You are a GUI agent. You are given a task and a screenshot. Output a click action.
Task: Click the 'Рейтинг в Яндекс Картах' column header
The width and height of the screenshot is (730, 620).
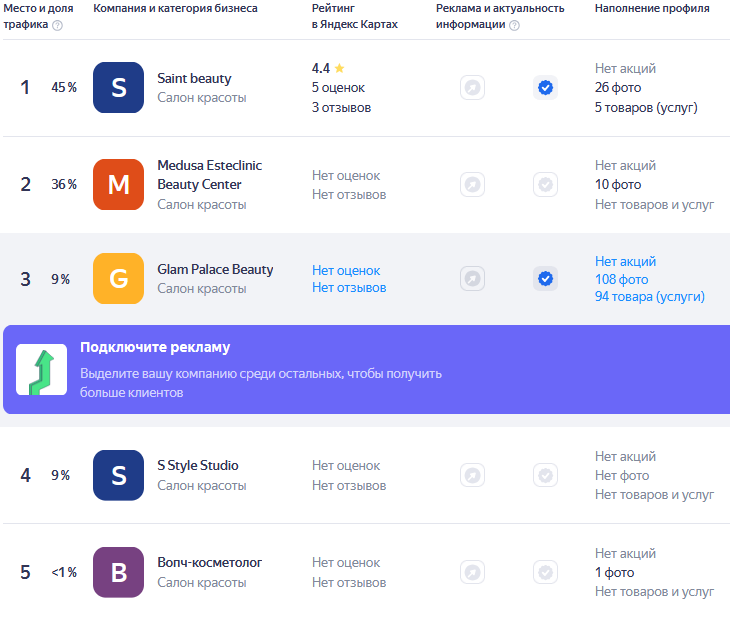pos(355,16)
